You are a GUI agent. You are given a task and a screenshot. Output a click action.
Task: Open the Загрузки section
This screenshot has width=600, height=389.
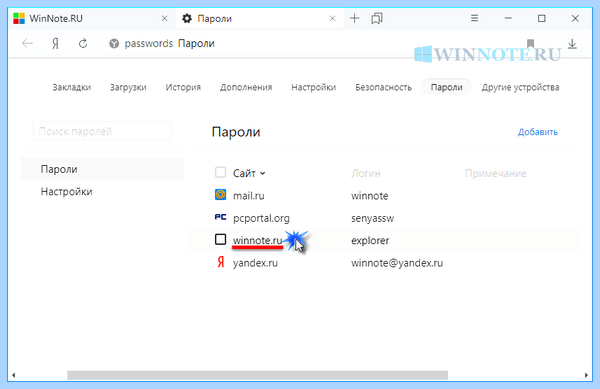coord(128,87)
